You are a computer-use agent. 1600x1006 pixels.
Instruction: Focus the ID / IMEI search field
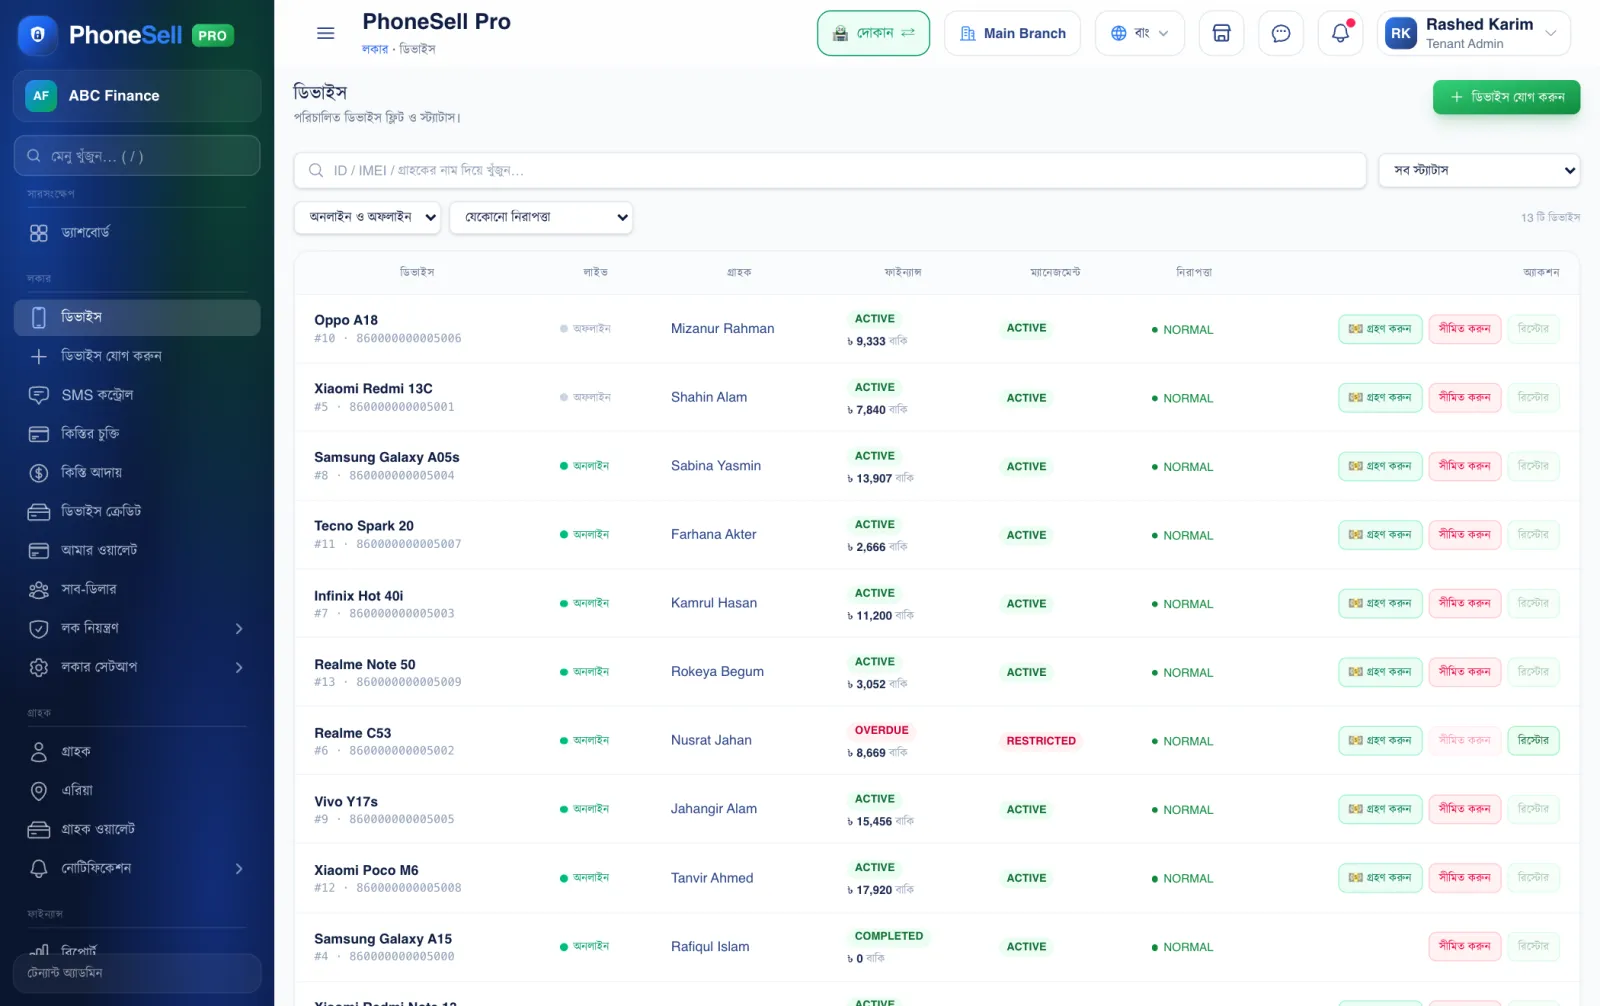click(830, 170)
